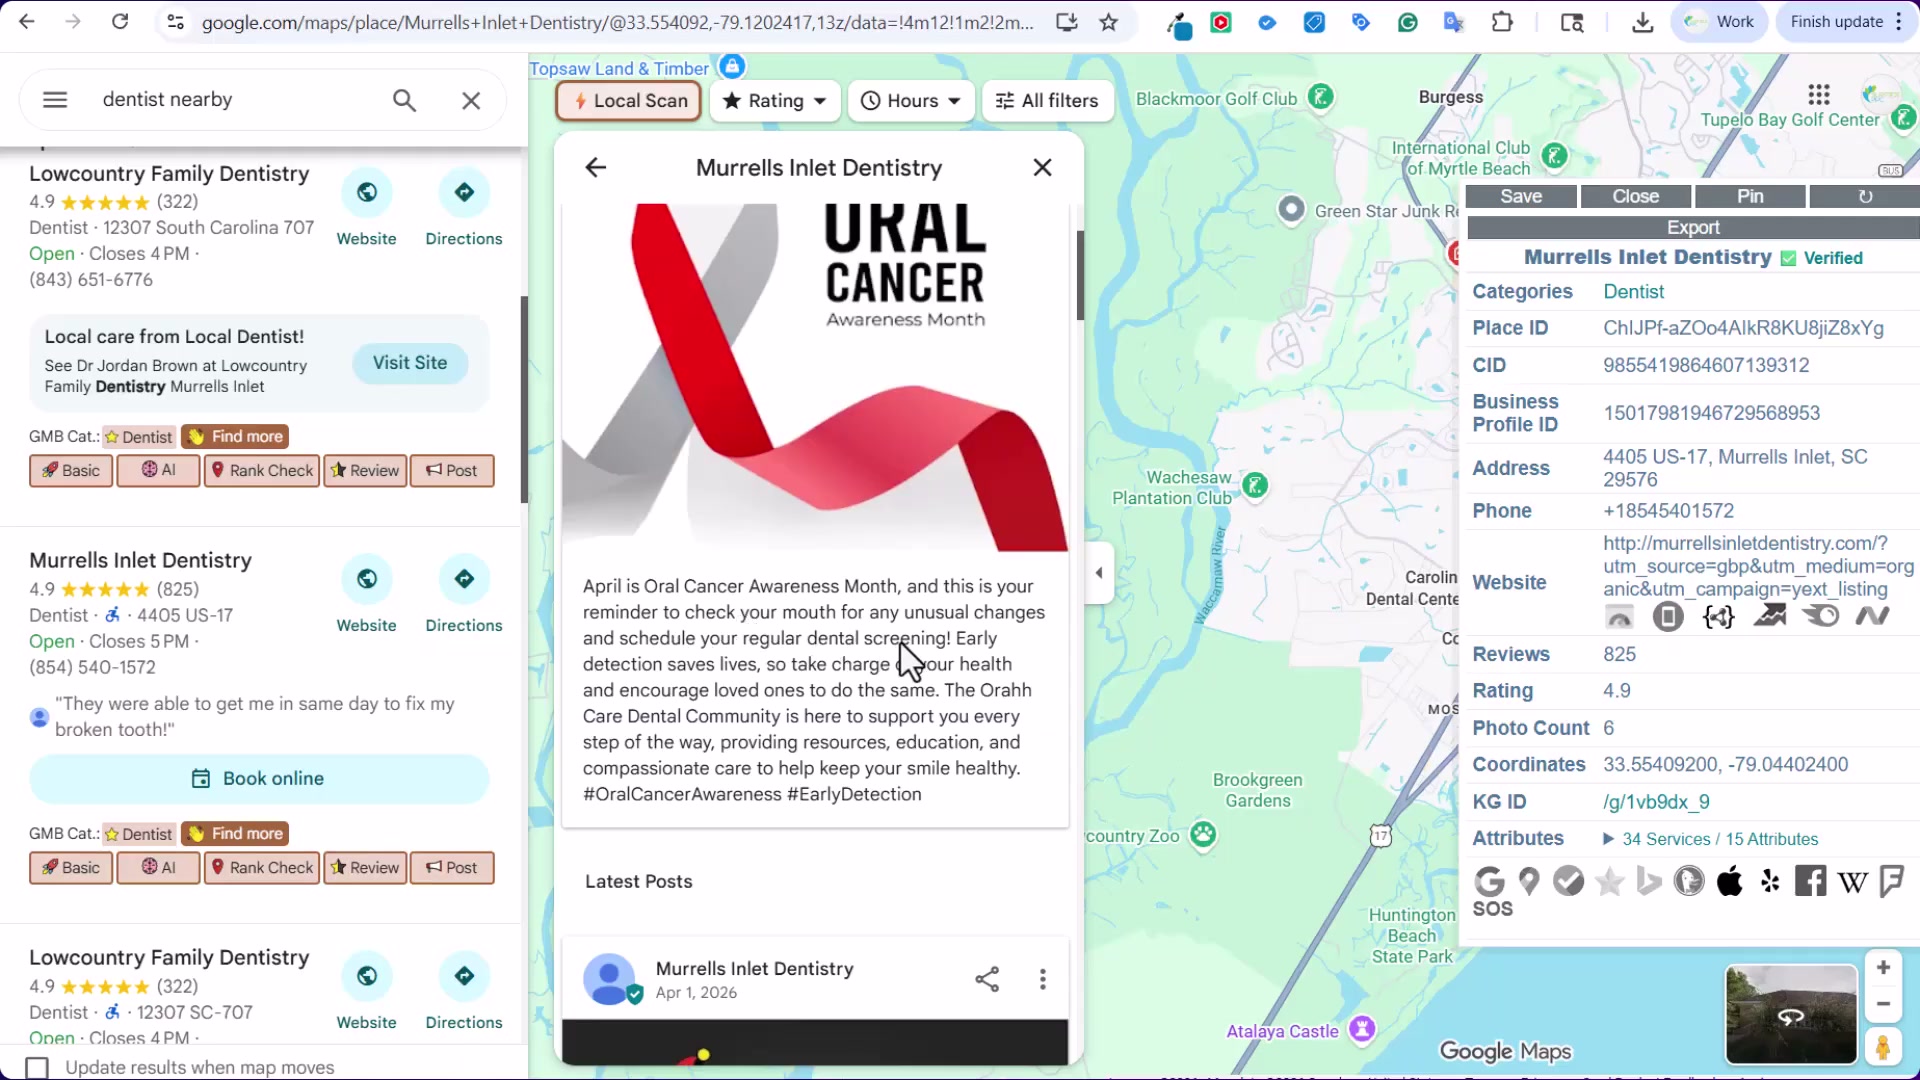Open the Google search icon in bottom row
The image size is (1920, 1080).
[1489, 881]
